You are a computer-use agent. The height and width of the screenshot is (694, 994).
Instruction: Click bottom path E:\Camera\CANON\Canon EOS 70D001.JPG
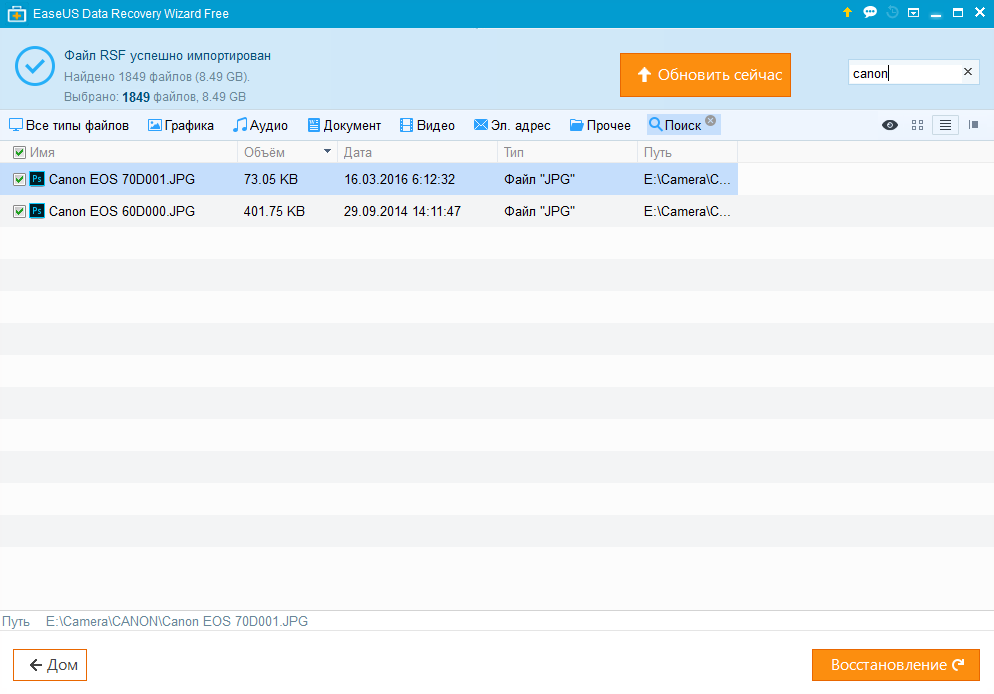[x=177, y=621]
